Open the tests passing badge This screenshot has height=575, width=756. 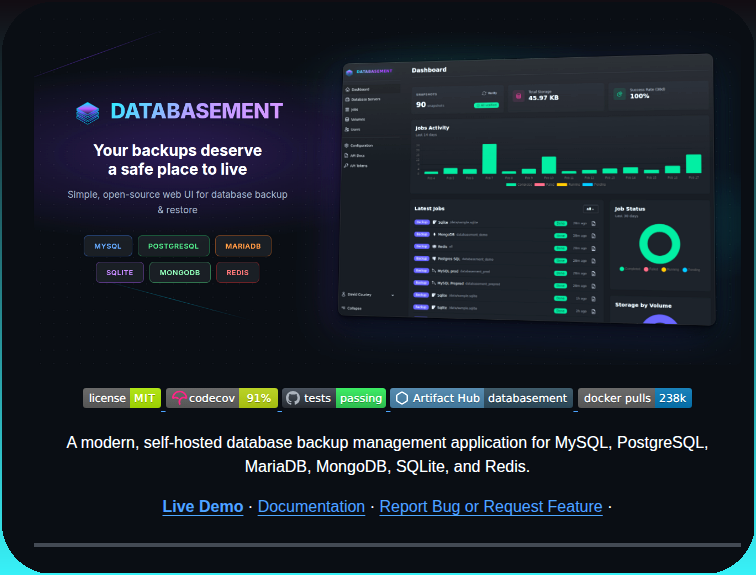(334, 398)
